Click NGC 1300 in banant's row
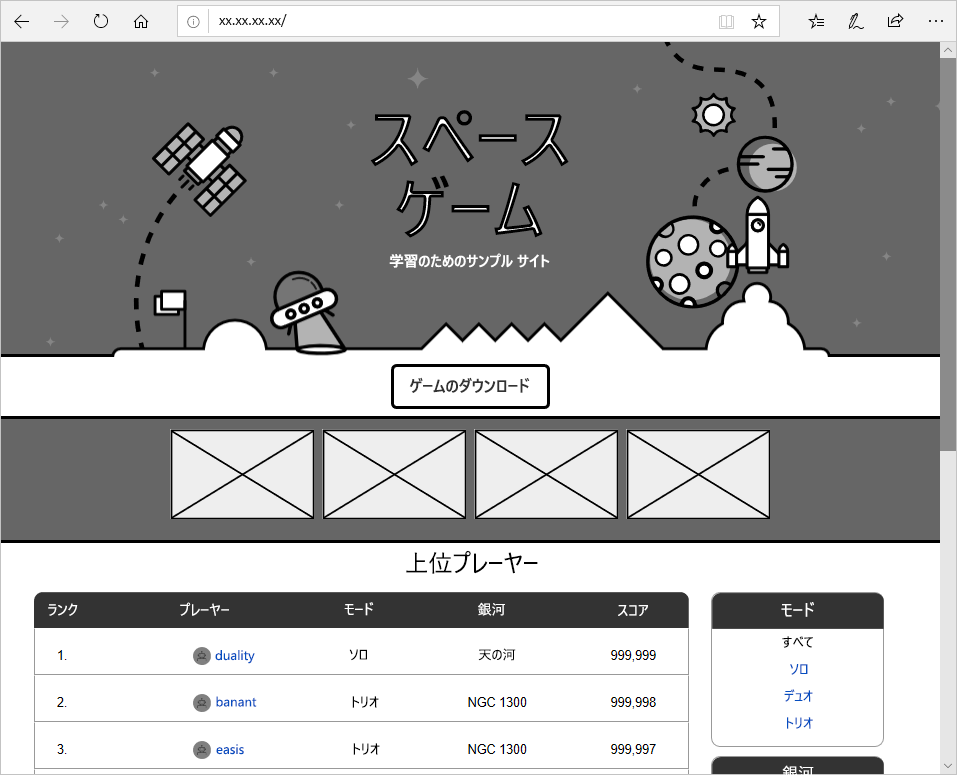The width and height of the screenshot is (957, 775). [x=497, y=702]
